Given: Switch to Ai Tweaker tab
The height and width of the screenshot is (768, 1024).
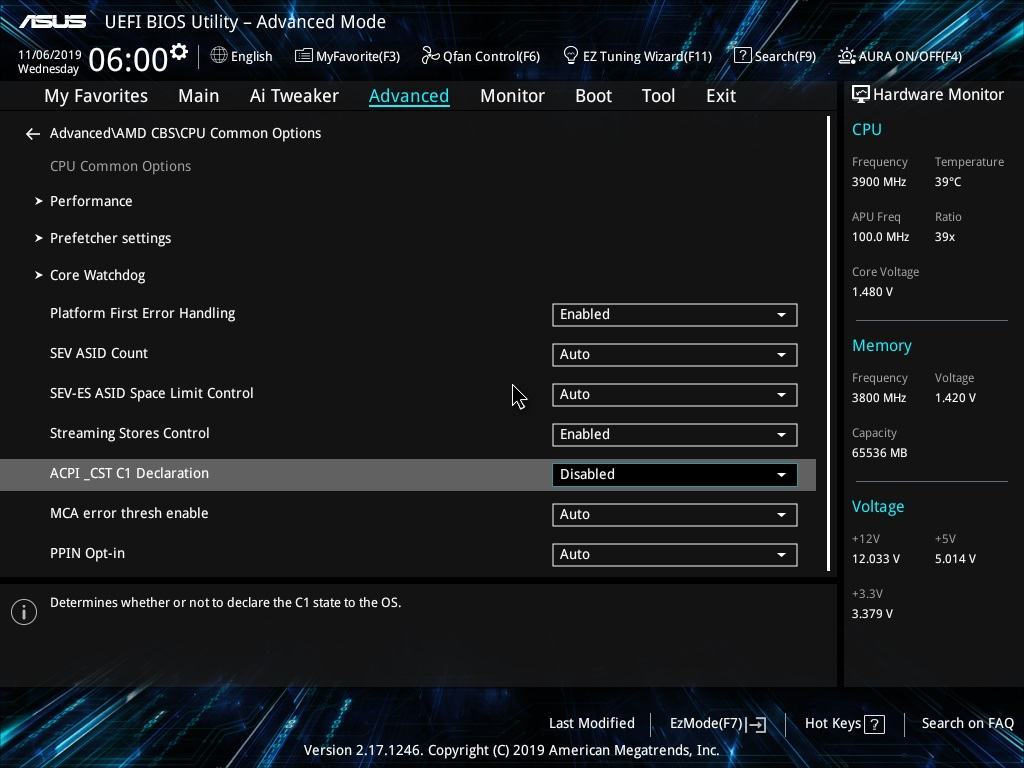Looking at the screenshot, I should click(x=294, y=96).
